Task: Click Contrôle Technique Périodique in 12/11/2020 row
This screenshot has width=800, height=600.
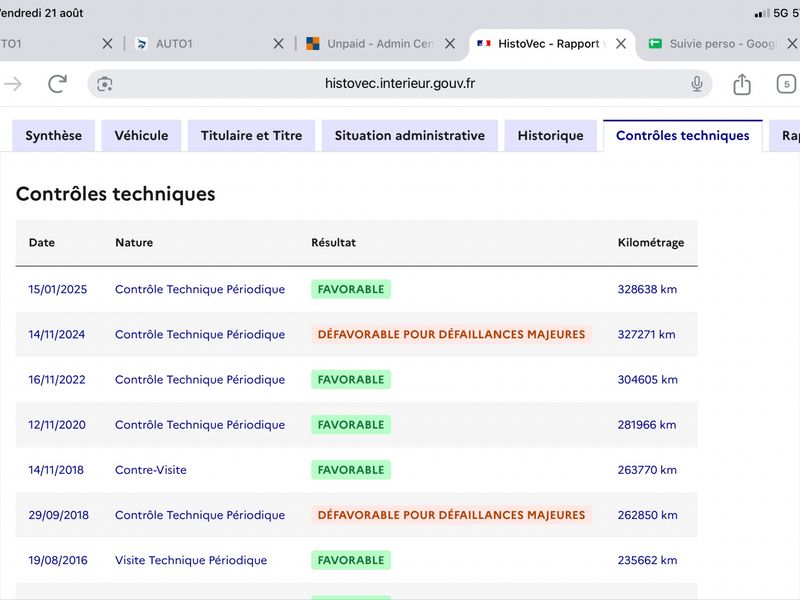Action: 200,425
